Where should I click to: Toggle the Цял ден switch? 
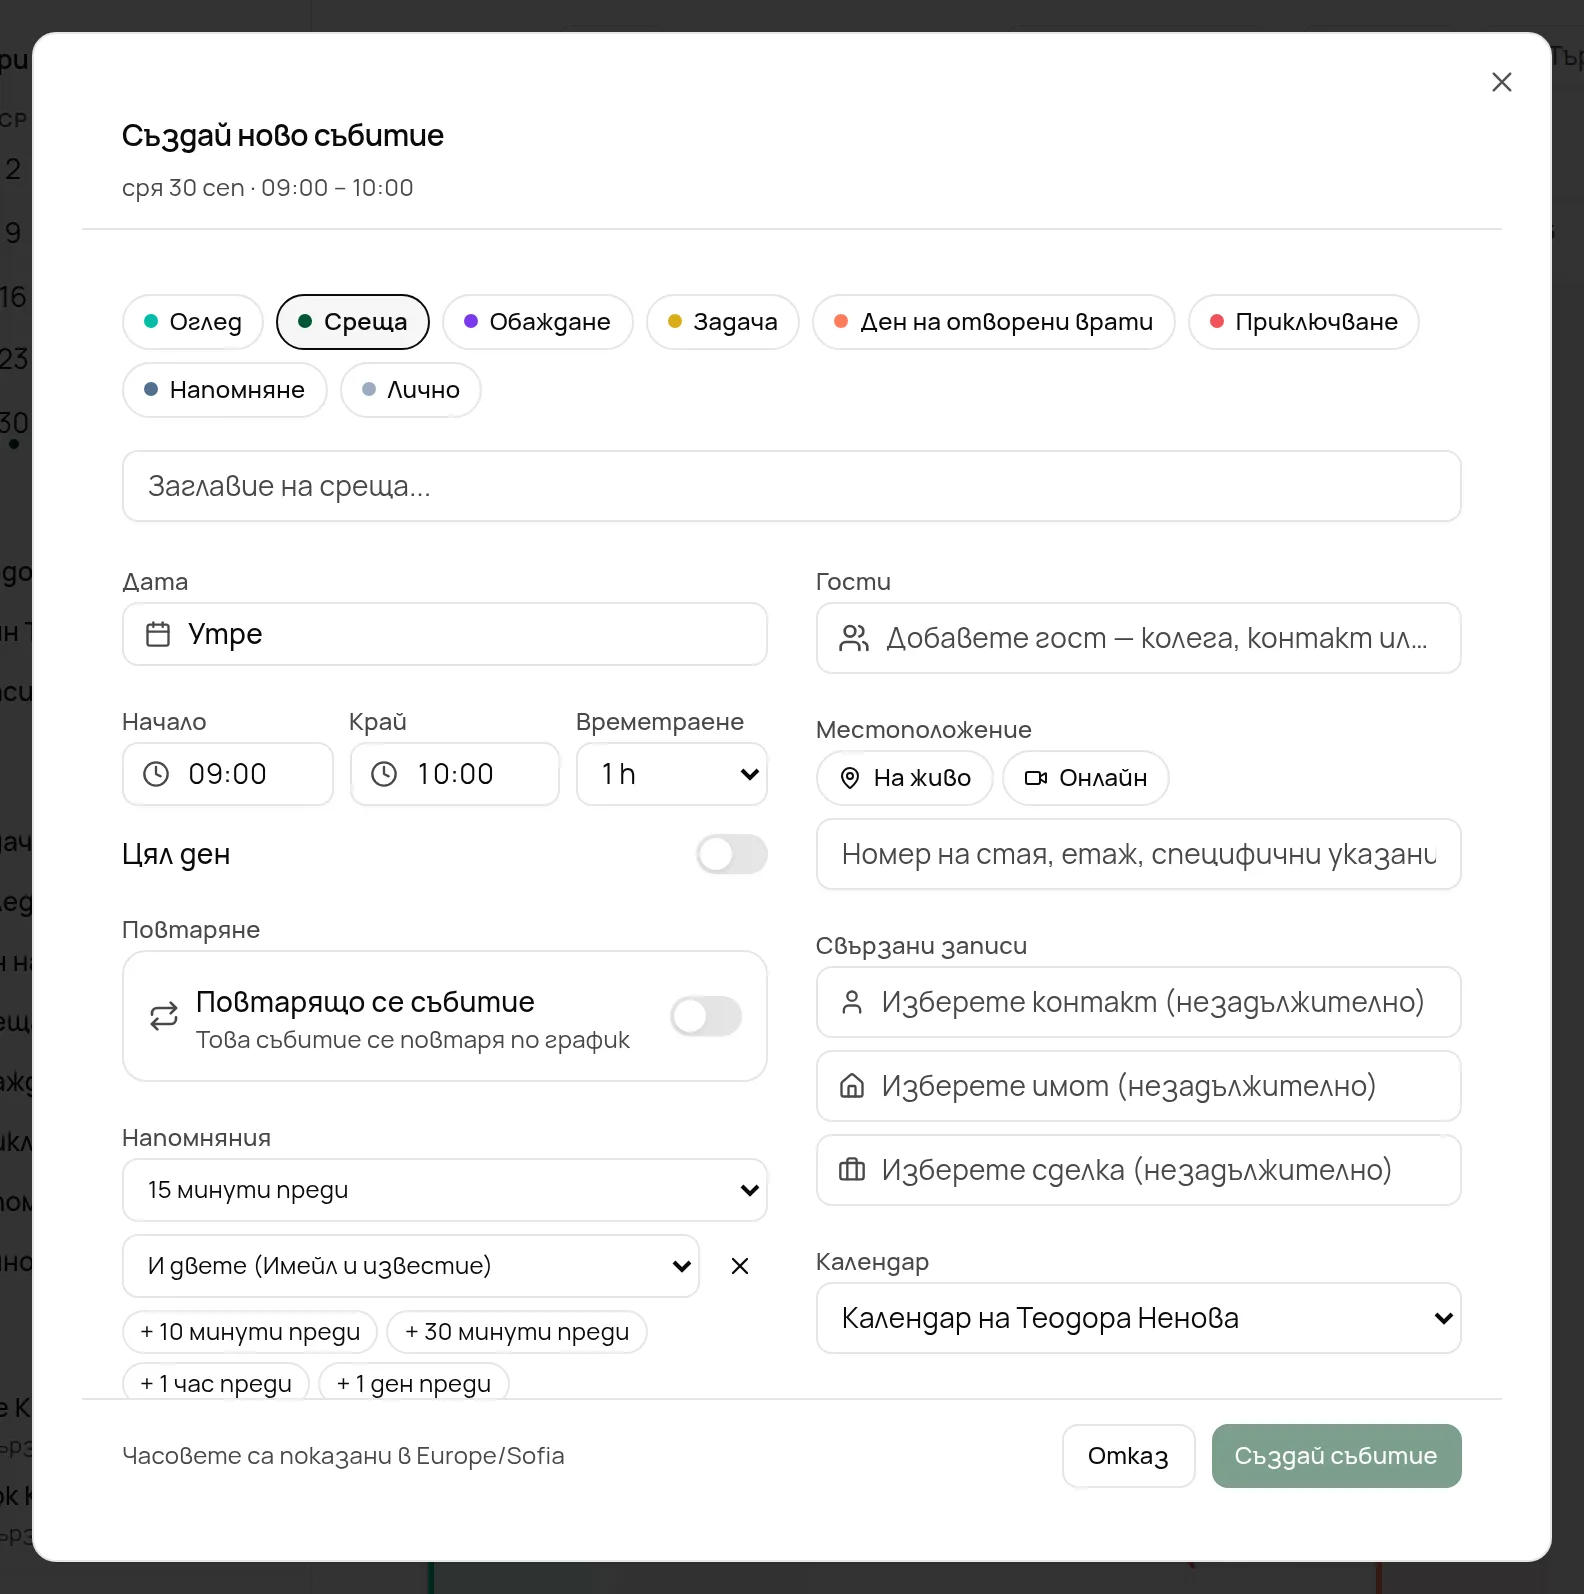(732, 854)
